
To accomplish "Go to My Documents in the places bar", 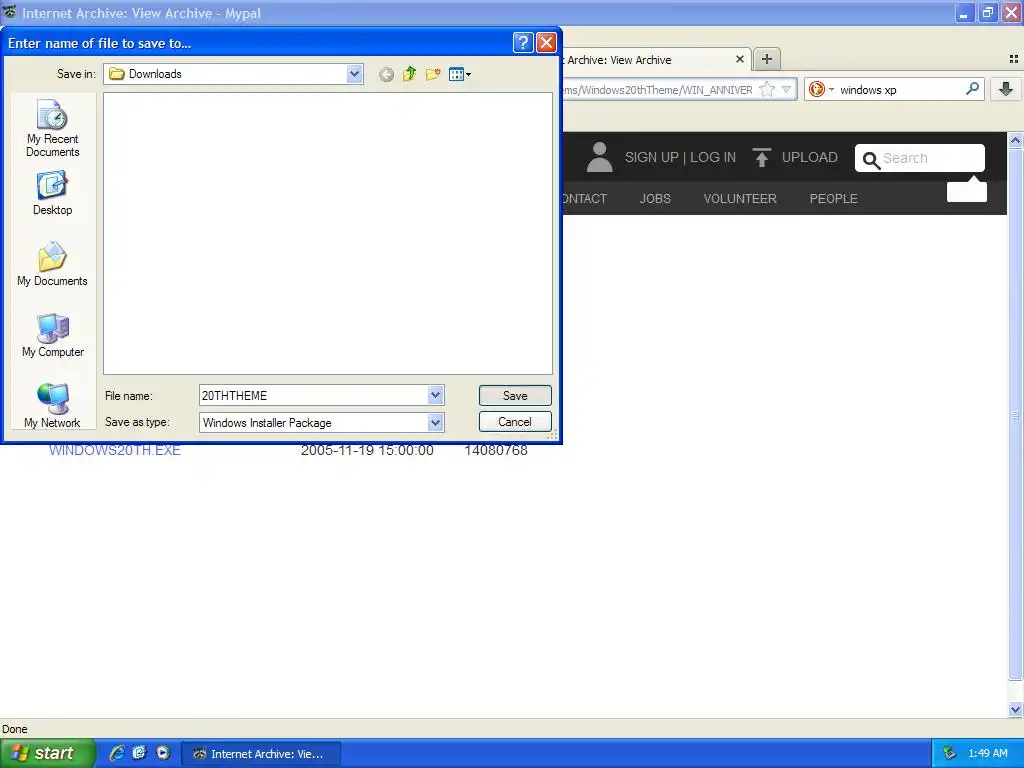I will click(52, 264).
